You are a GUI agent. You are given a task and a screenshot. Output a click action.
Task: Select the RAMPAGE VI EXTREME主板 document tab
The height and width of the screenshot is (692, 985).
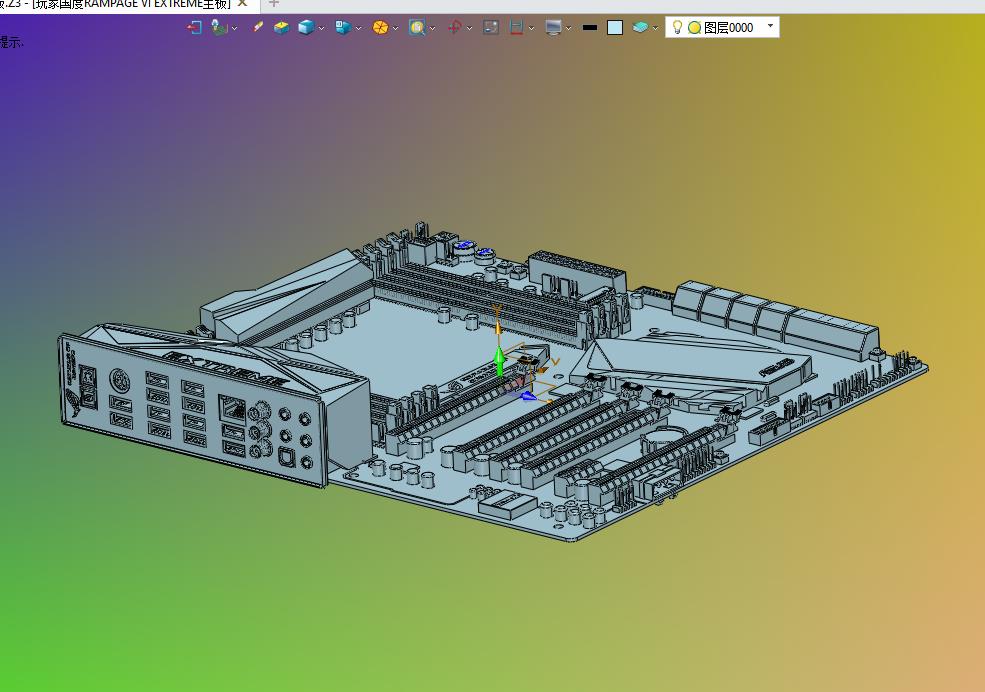tap(131, 4)
